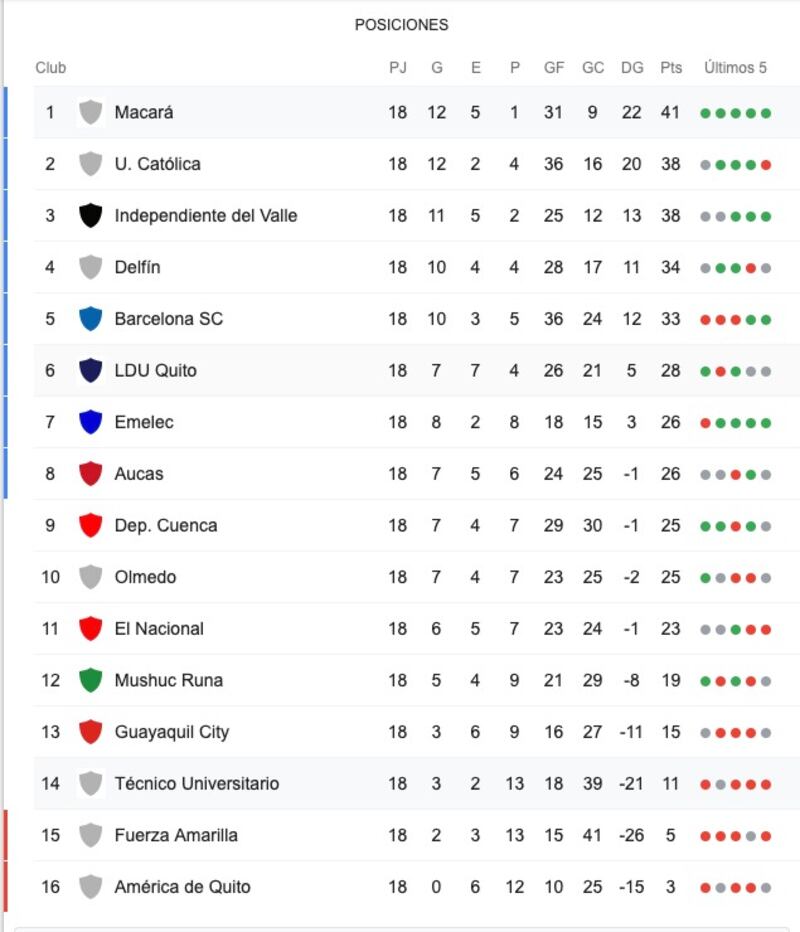Open the Técnico Universitario team entry
The image size is (800, 932).
(x=197, y=783)
